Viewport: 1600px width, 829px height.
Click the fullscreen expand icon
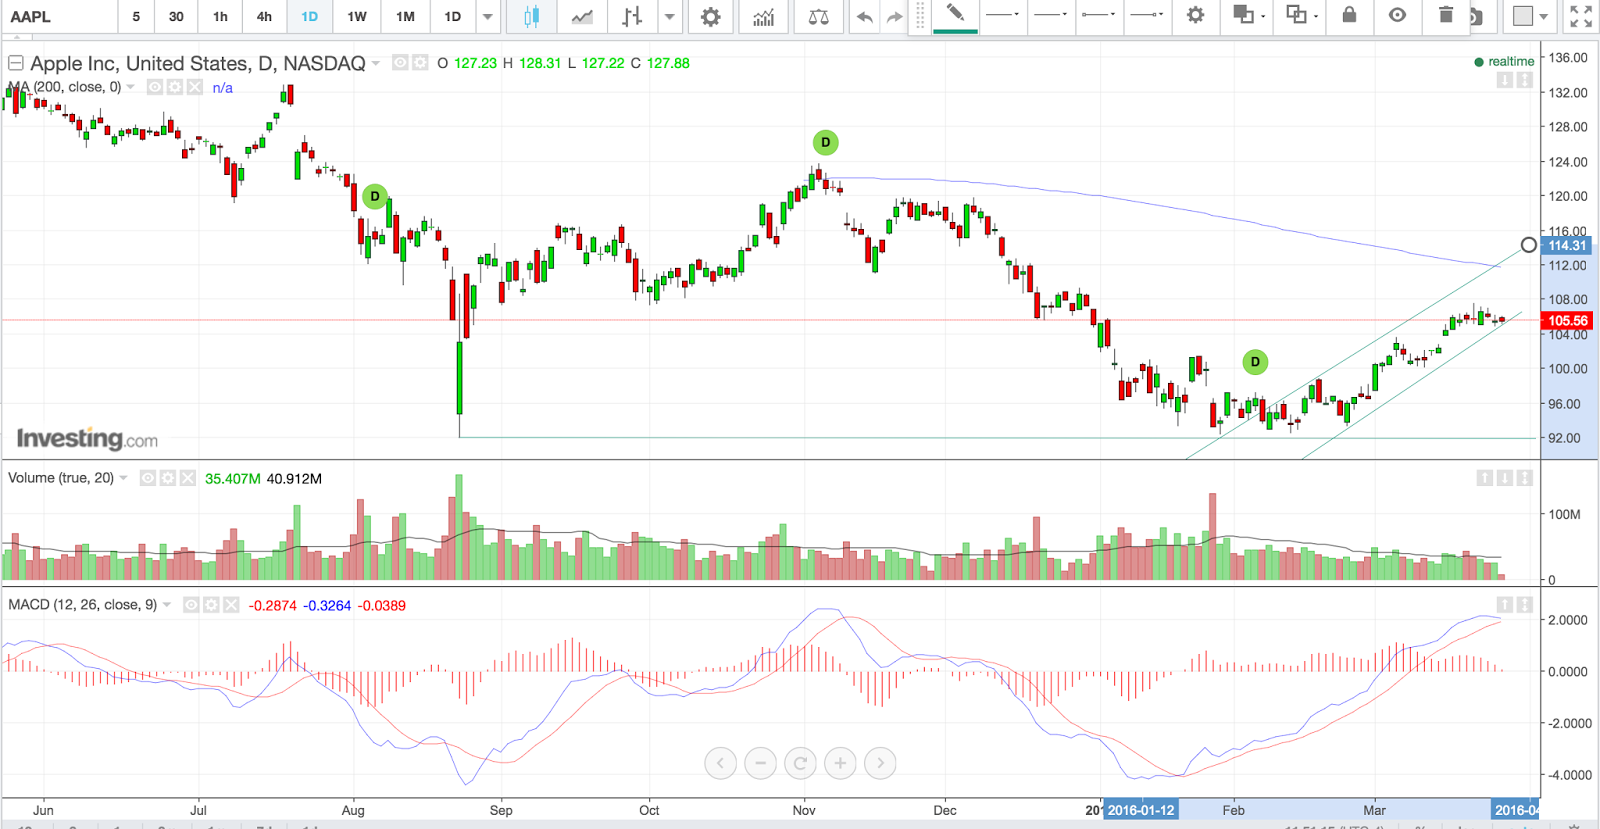pos(1581,16)
